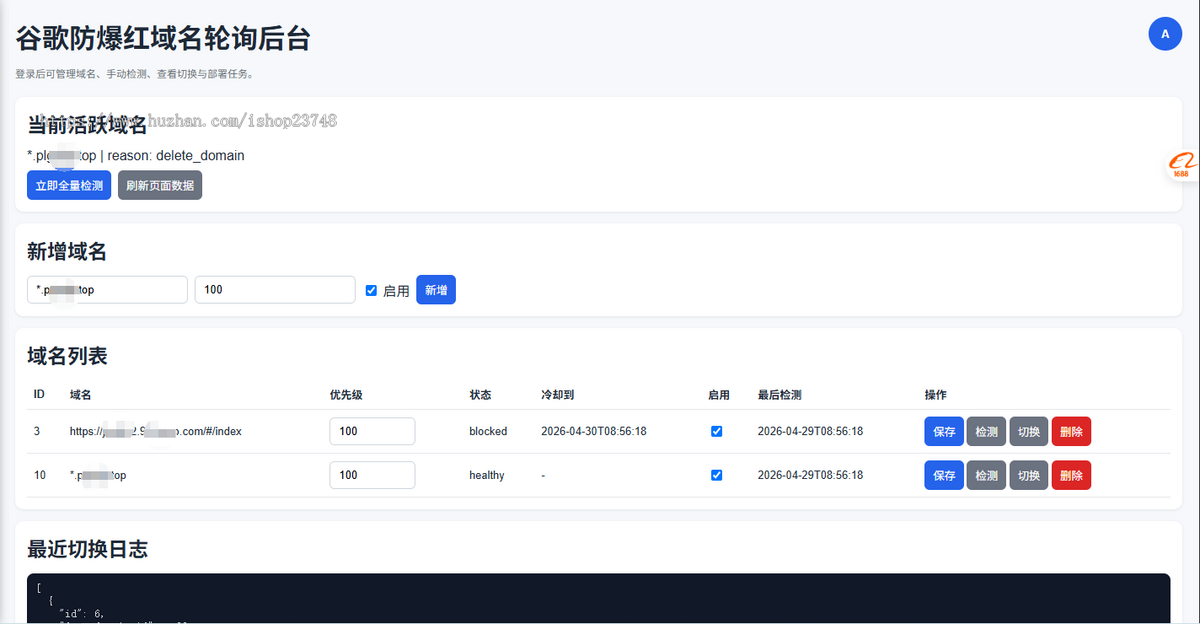The width and height of the screenshot is (1200, 624).
Task: Delete the ID 3 domain row
Action: 1071,432
